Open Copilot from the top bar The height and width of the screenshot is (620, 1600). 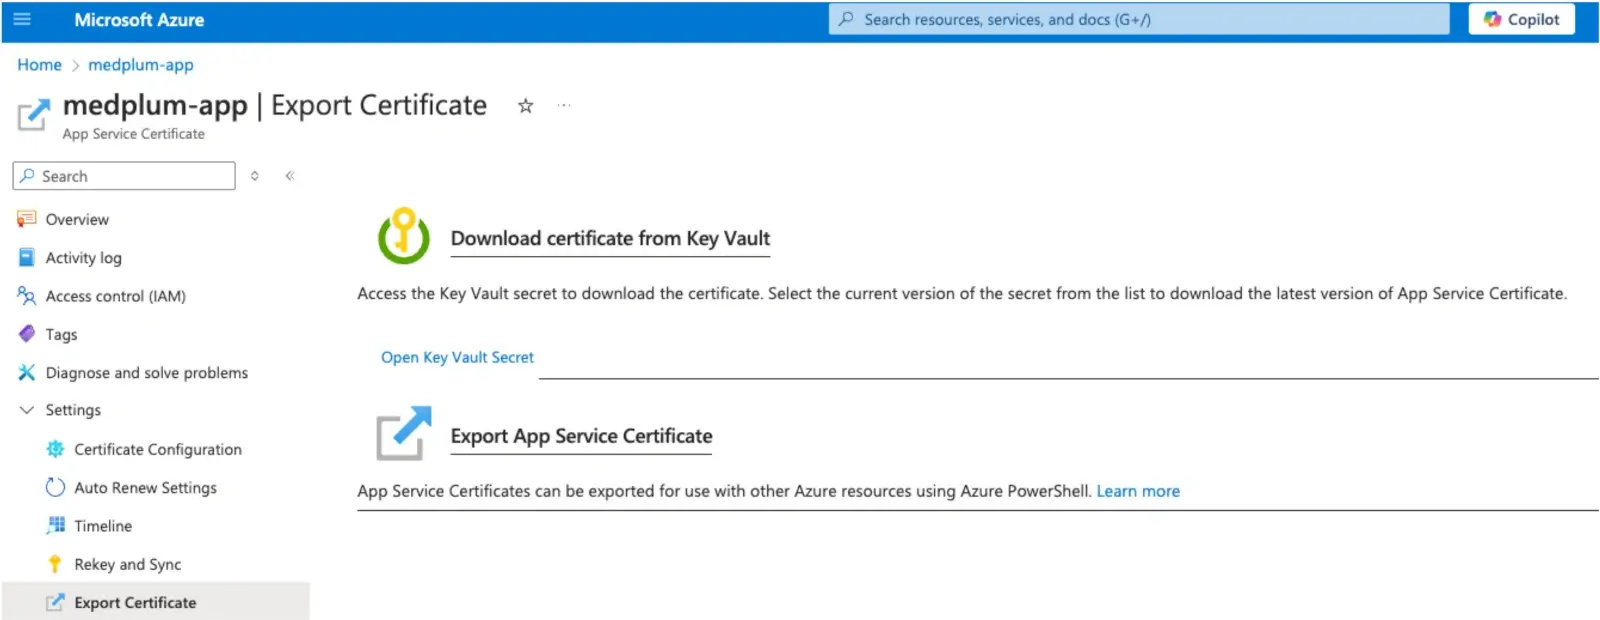[x=1521, y=19]
